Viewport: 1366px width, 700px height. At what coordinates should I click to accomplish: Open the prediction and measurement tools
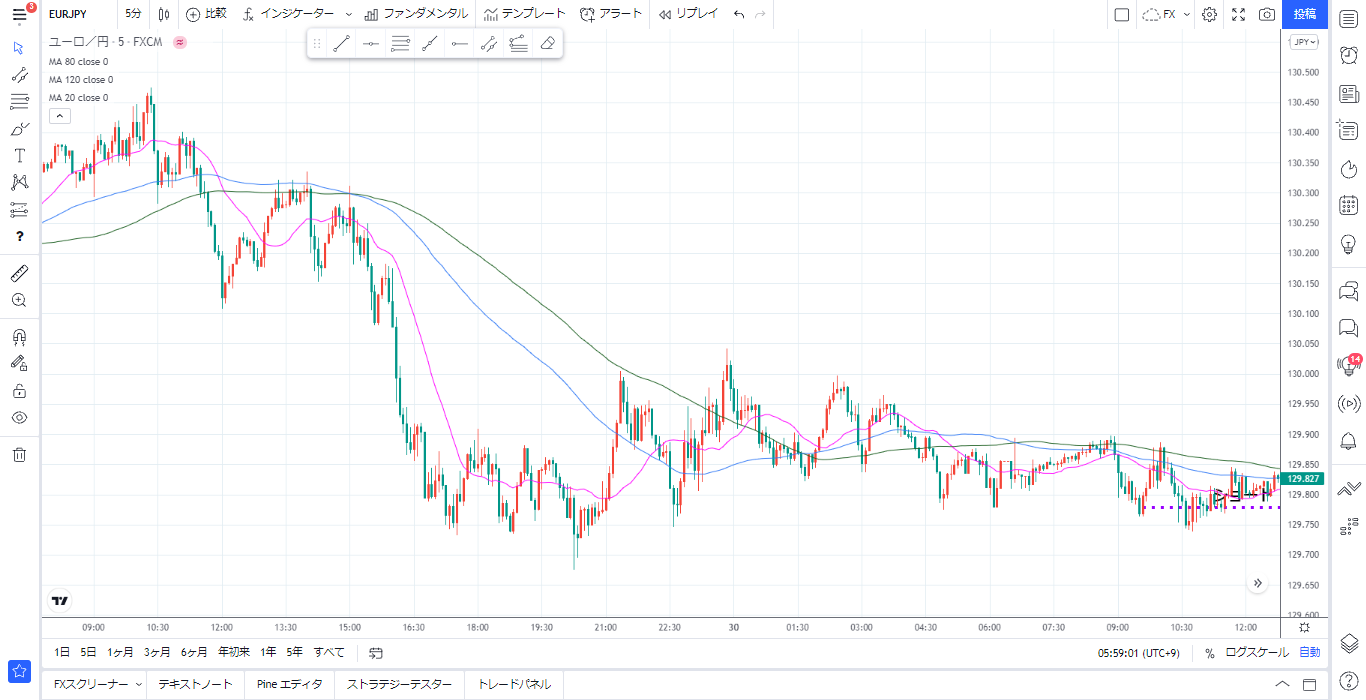click(19, 209)
